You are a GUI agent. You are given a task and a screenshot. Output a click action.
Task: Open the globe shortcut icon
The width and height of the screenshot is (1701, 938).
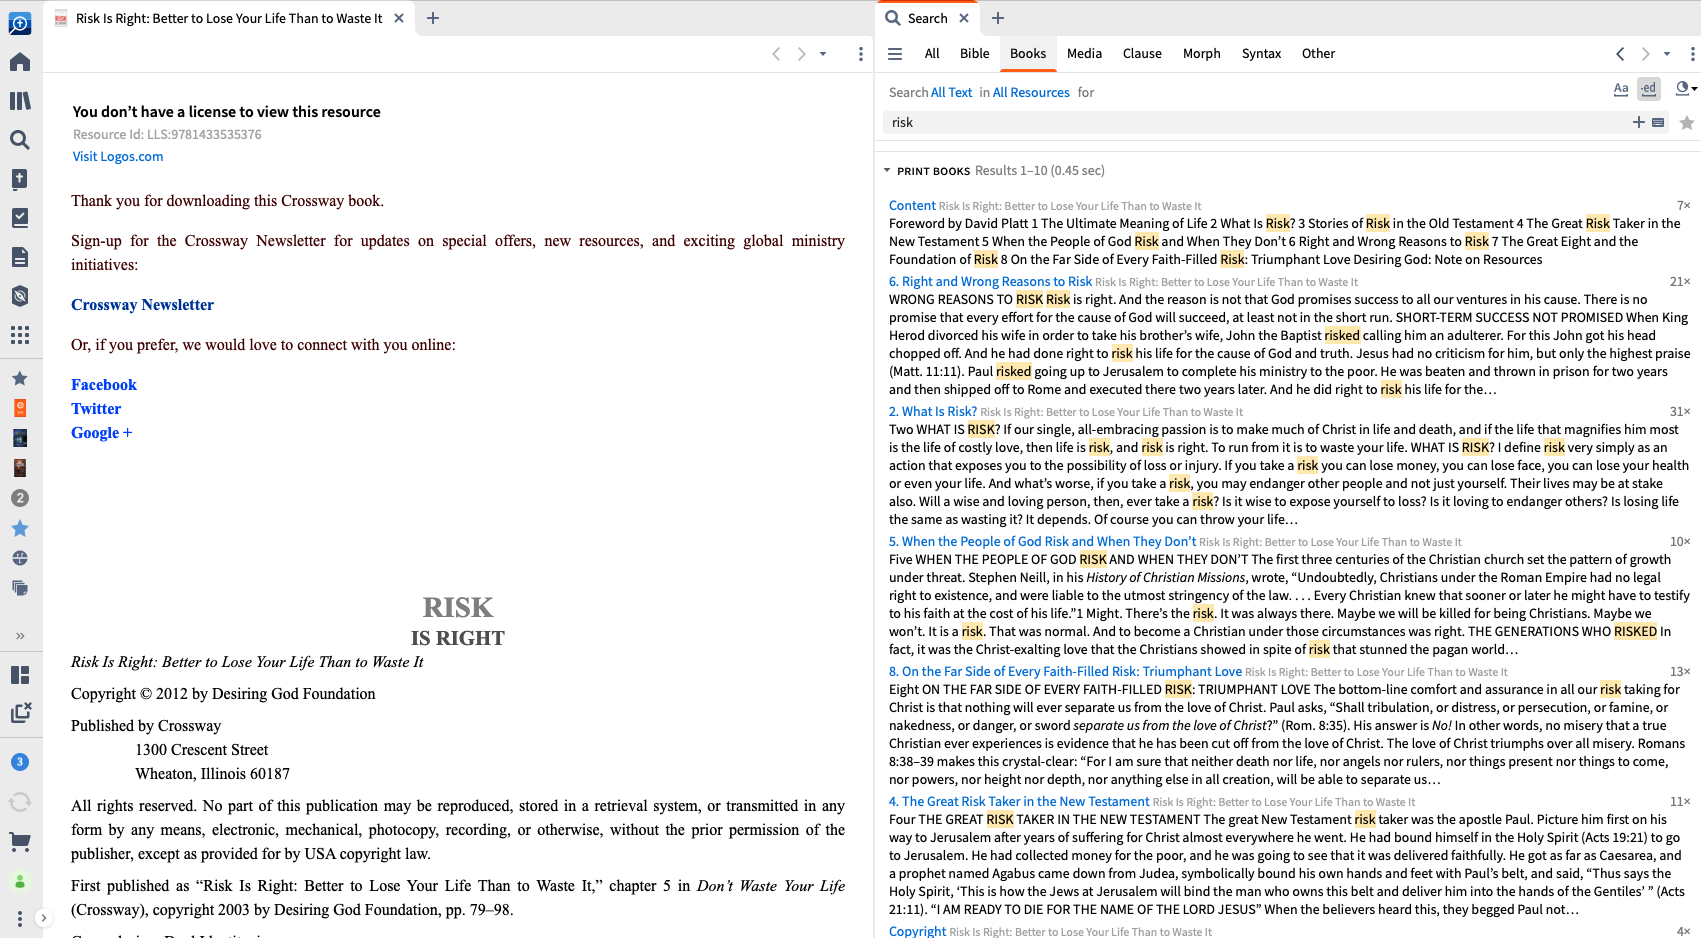(20, 558)
